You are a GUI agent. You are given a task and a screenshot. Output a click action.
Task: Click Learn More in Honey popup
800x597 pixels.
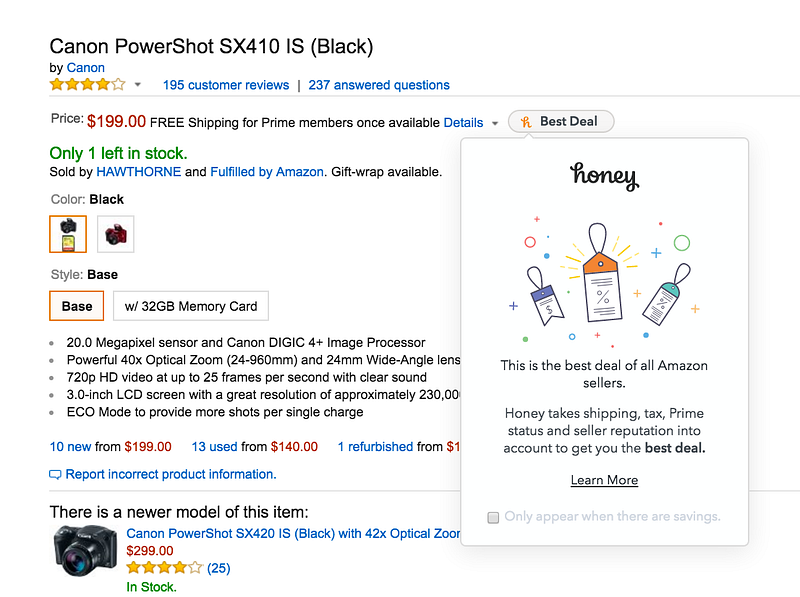pyautogui.click(x=604, y=480)
